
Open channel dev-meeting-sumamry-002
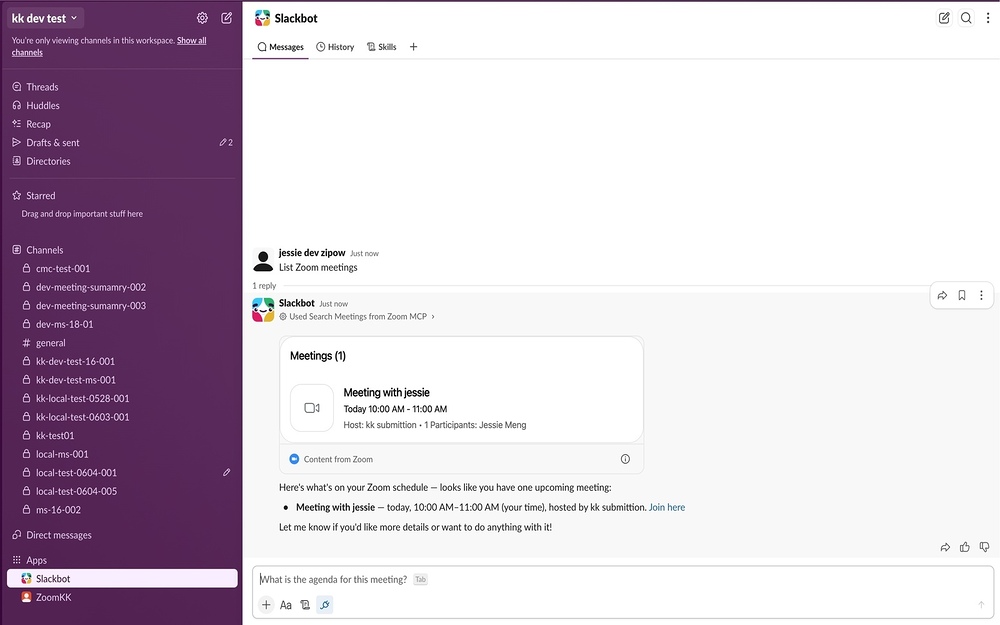point(91,287)
